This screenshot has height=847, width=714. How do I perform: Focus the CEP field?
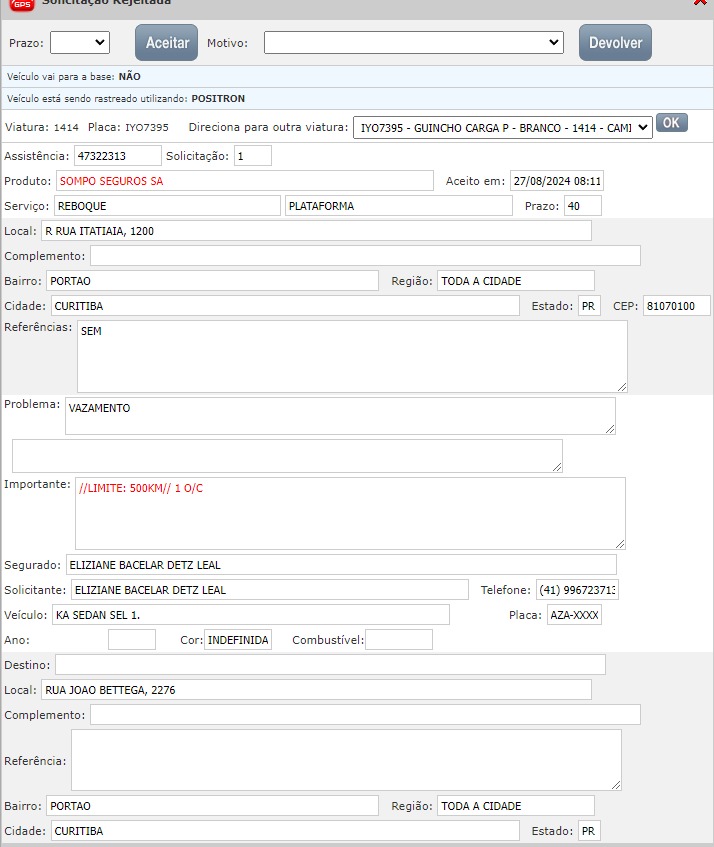pos(676,306)
